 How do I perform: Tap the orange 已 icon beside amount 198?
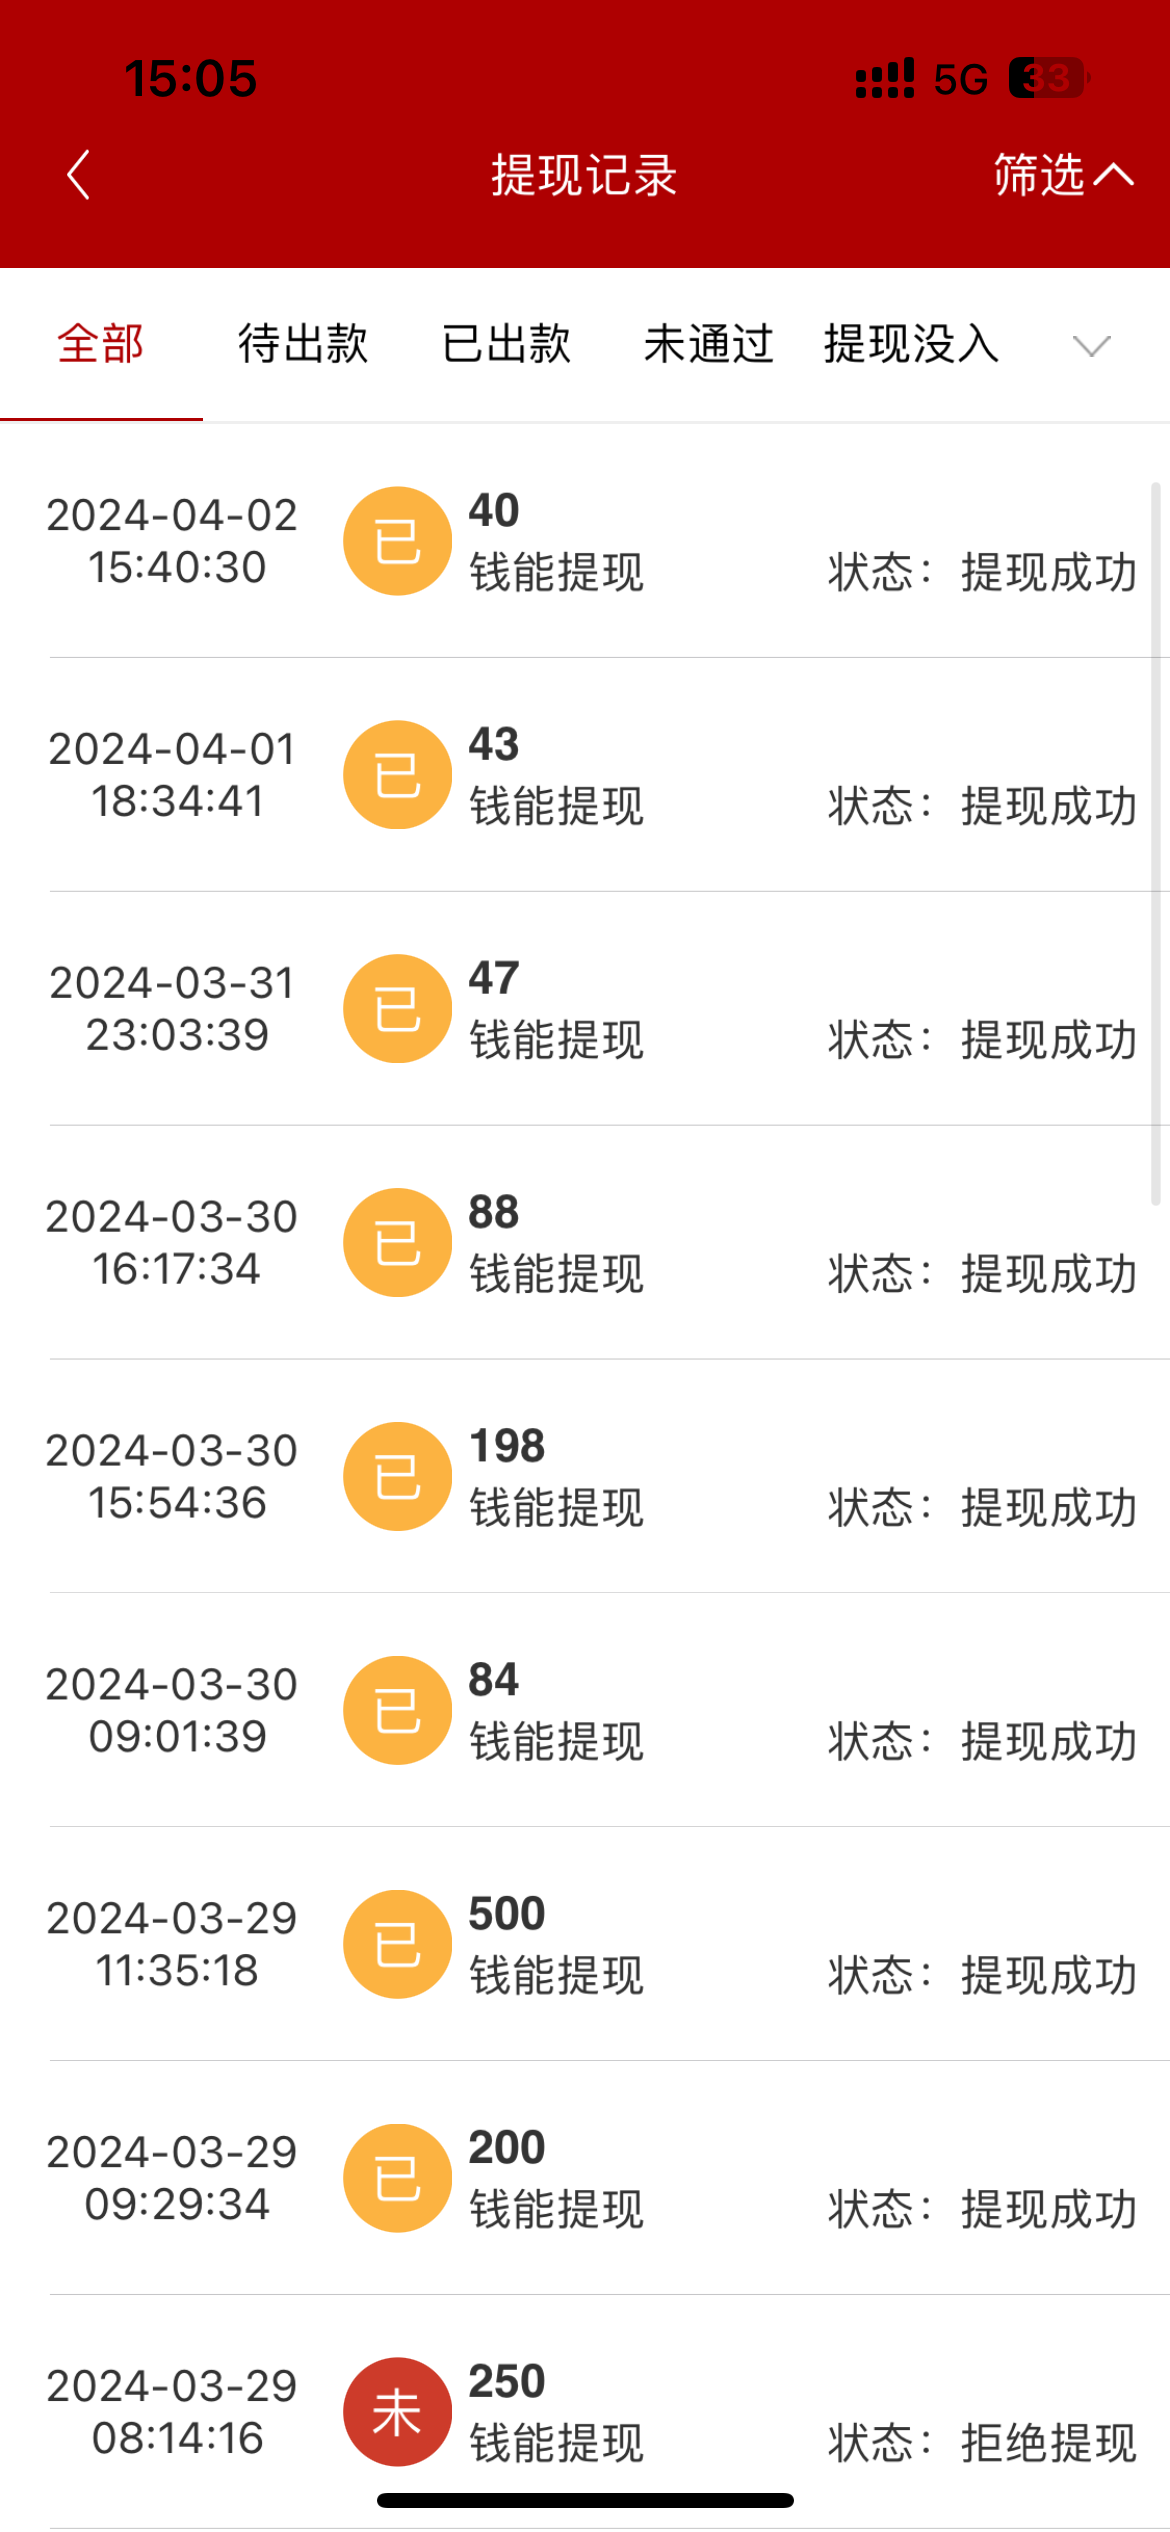tap(397, 1477)
